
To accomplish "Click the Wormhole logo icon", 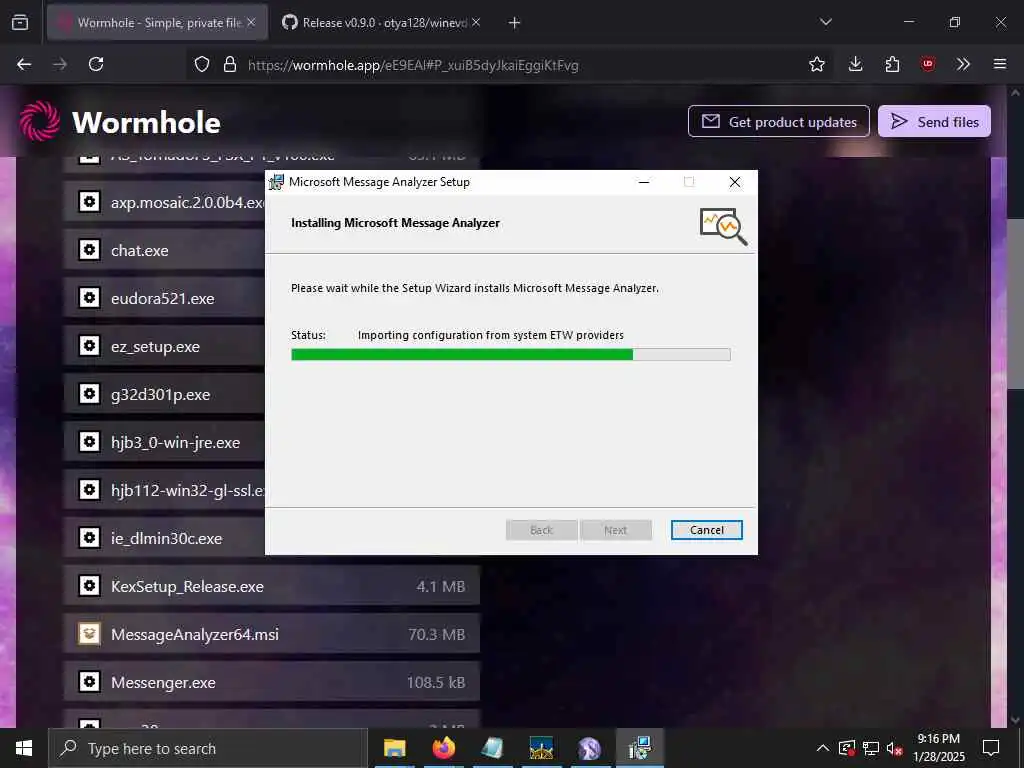I will [40, 121].
